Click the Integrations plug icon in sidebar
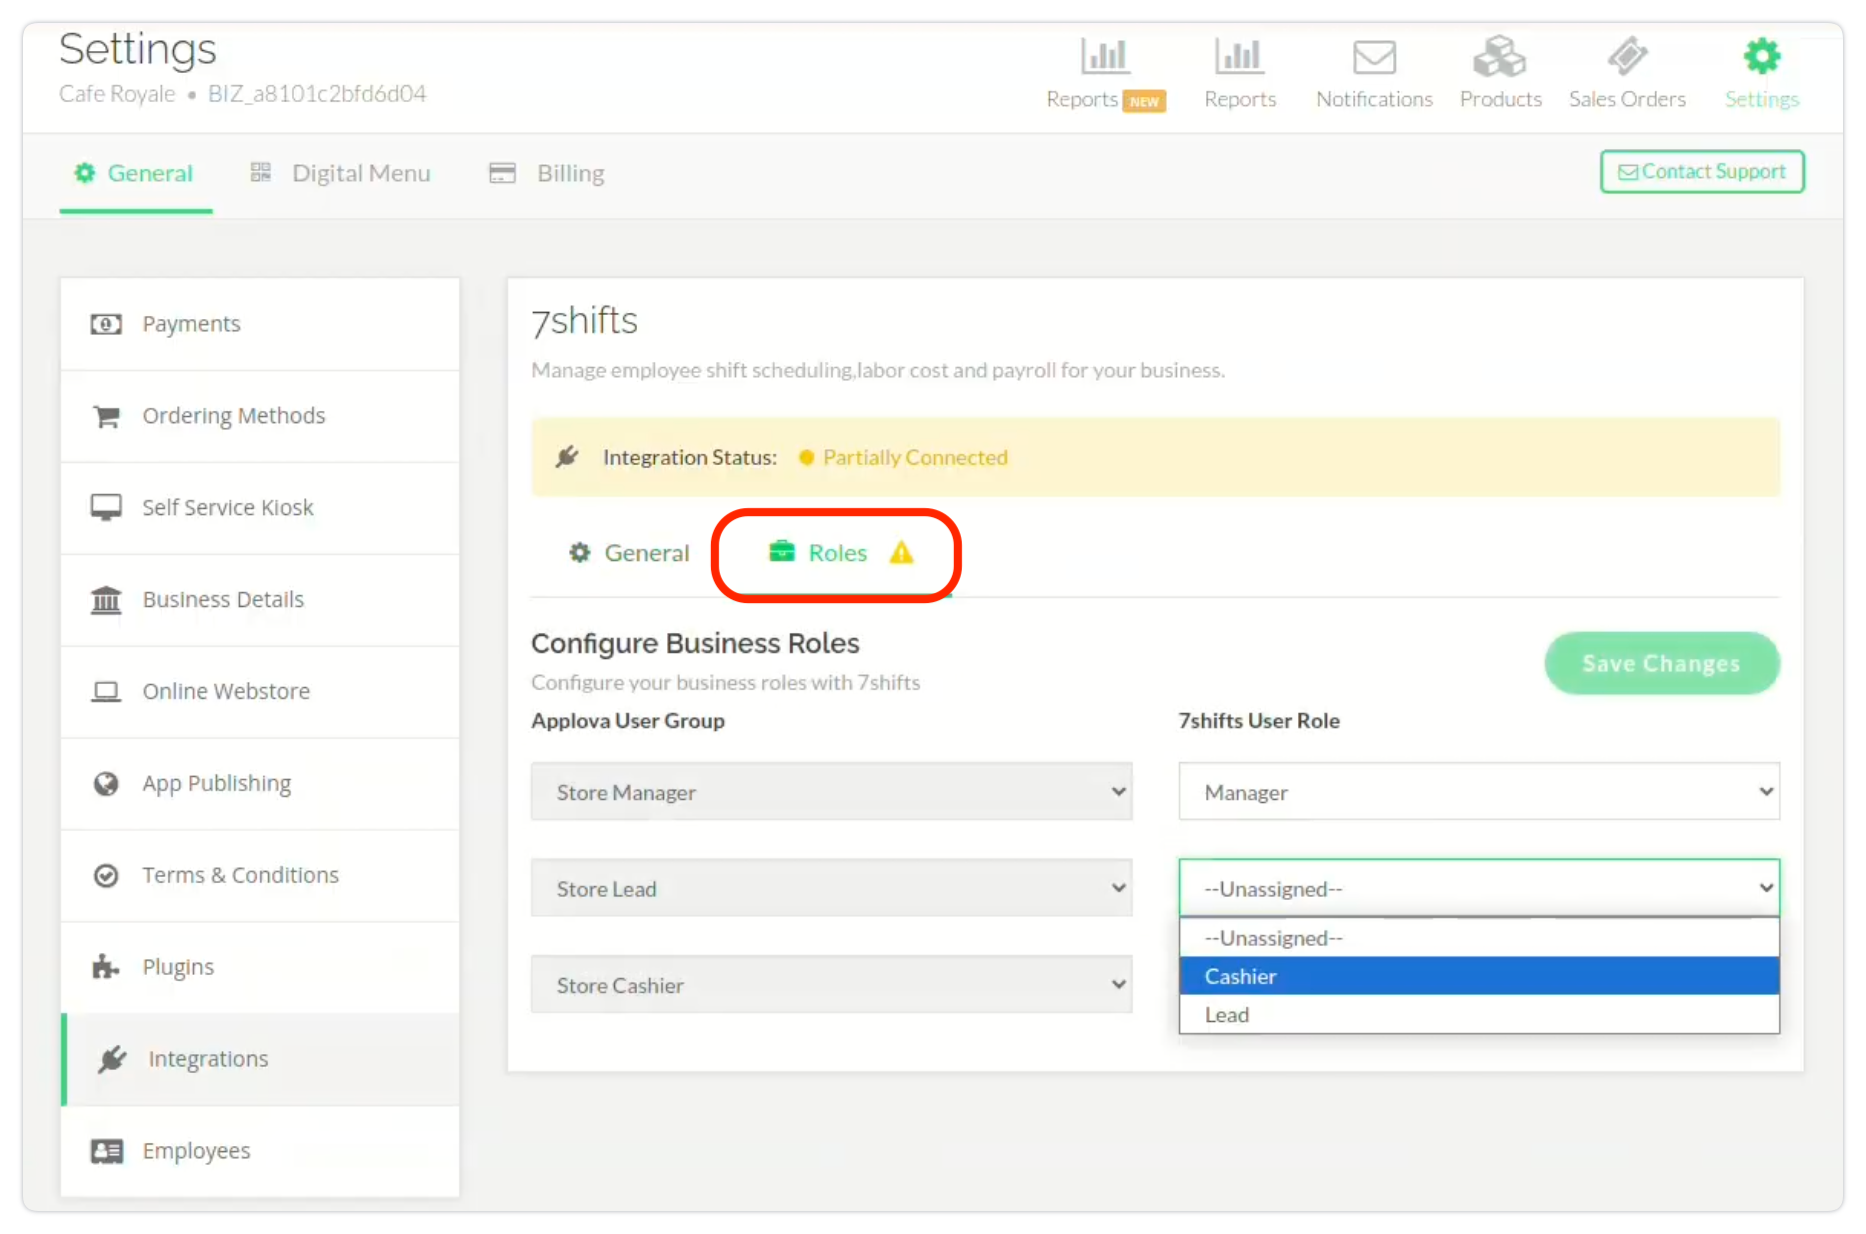Viewport: 1866px width, 1234px height. pos(112,1059)
